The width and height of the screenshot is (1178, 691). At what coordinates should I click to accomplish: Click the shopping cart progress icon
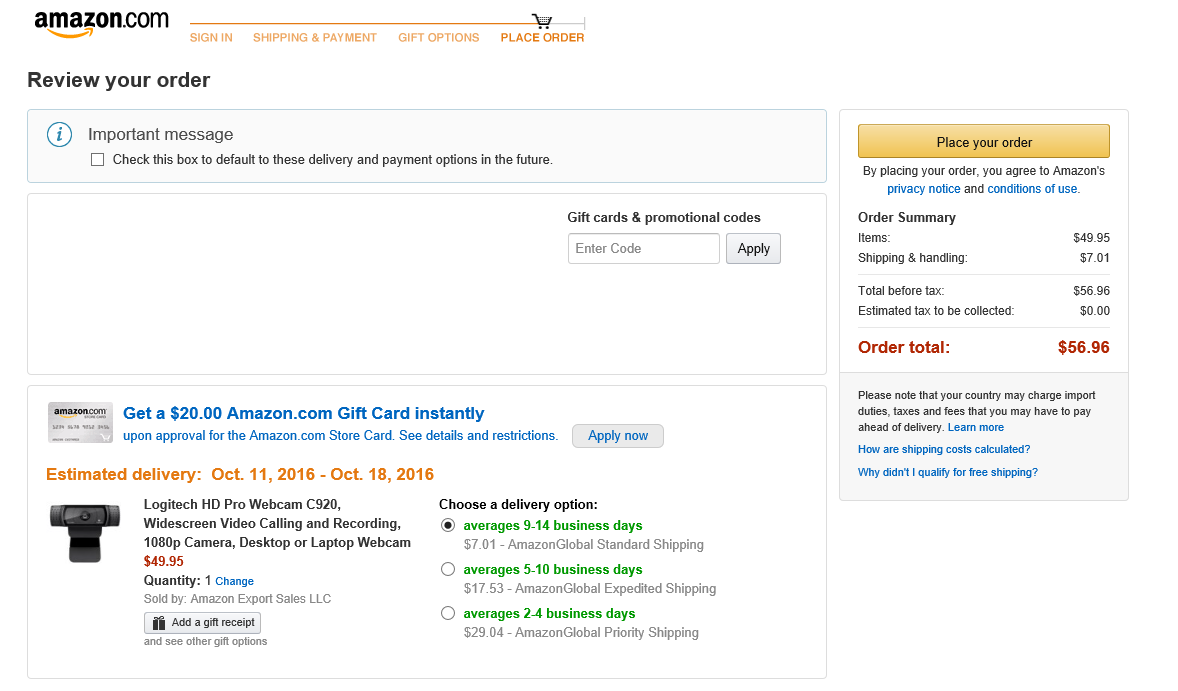[542, 21]
